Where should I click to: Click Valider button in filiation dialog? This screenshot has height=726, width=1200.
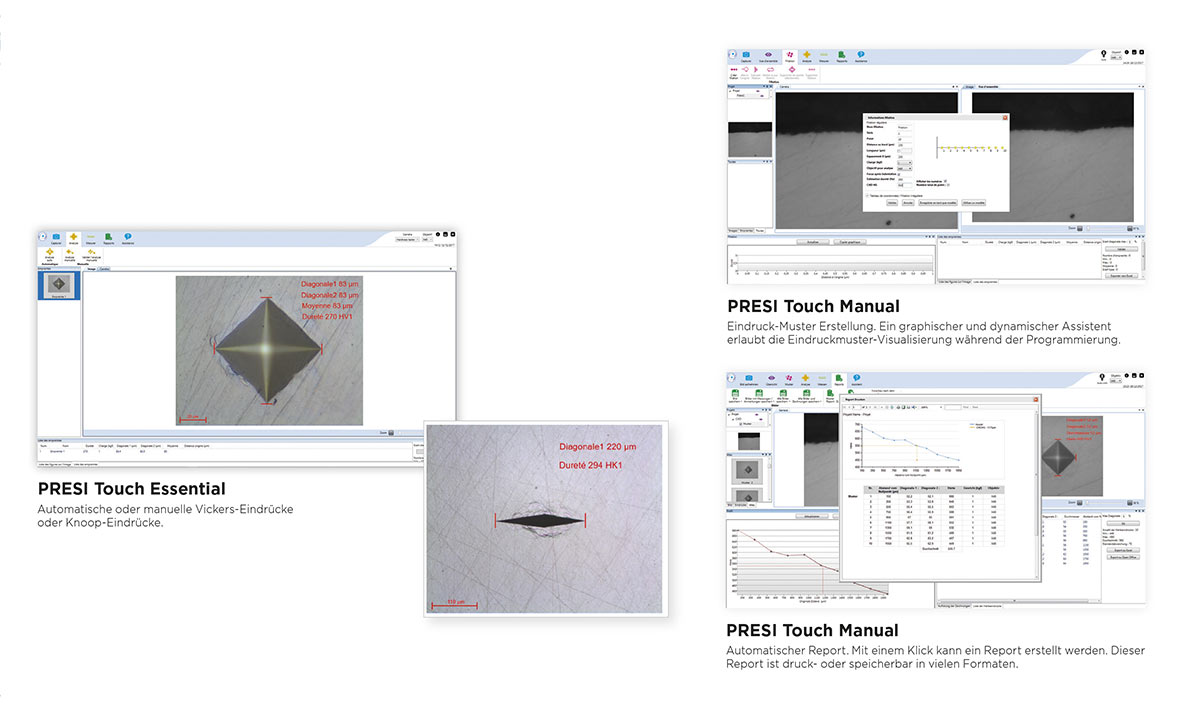(892, 203)
